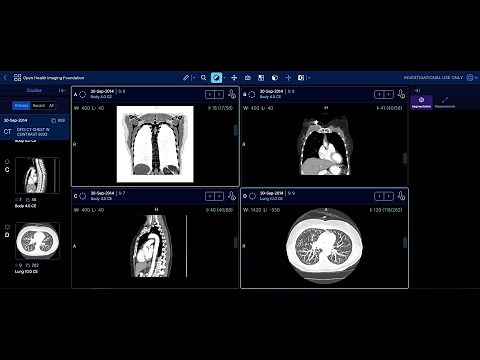This screenshot has height=360, width=480.
Task: Go back using the arrow beside the OHIF logo
Action: [x=5, y=78]
